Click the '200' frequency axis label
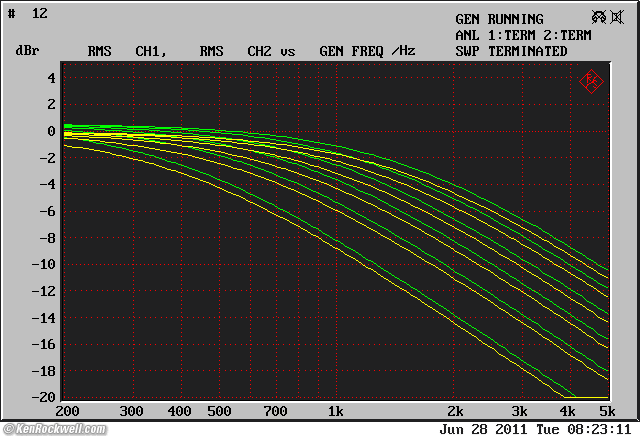640x436 pixels. [67, 411]
